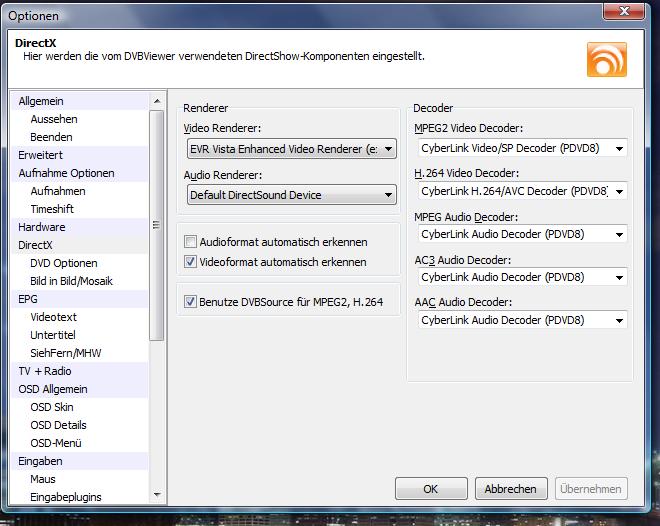Open the Beenden settings page
The height and width of the screenshot is (526, 660).
coord(51,137)
